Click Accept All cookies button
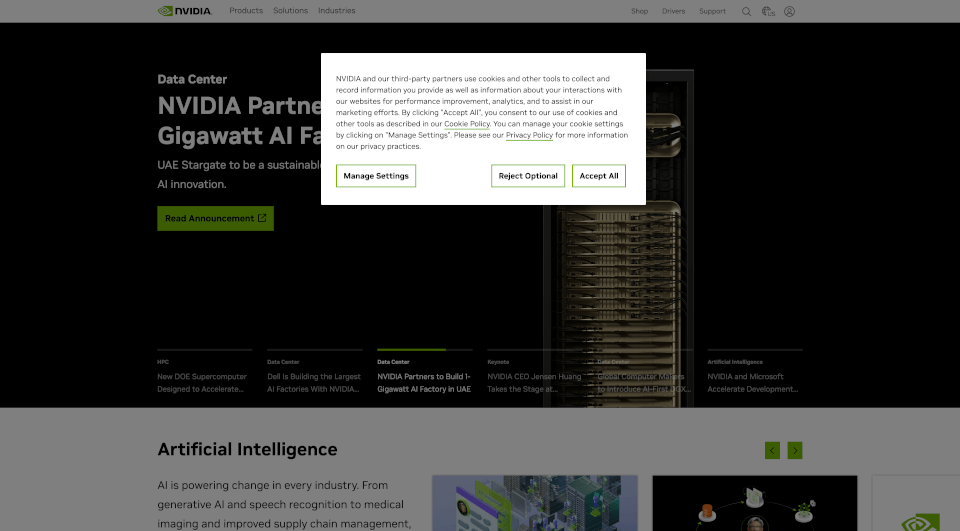Viewport: 960px width, 531px height. [x=599, y=176]
